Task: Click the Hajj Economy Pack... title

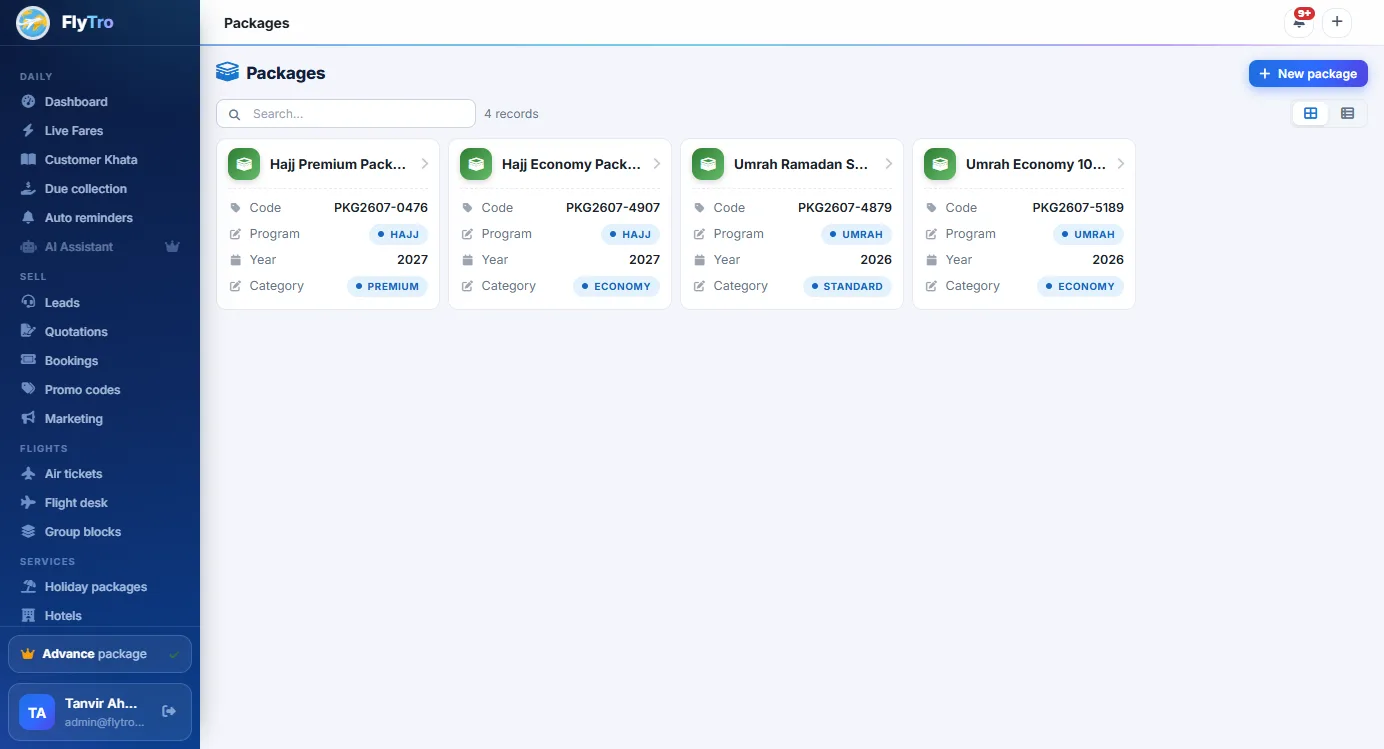Action: point(571,164)
